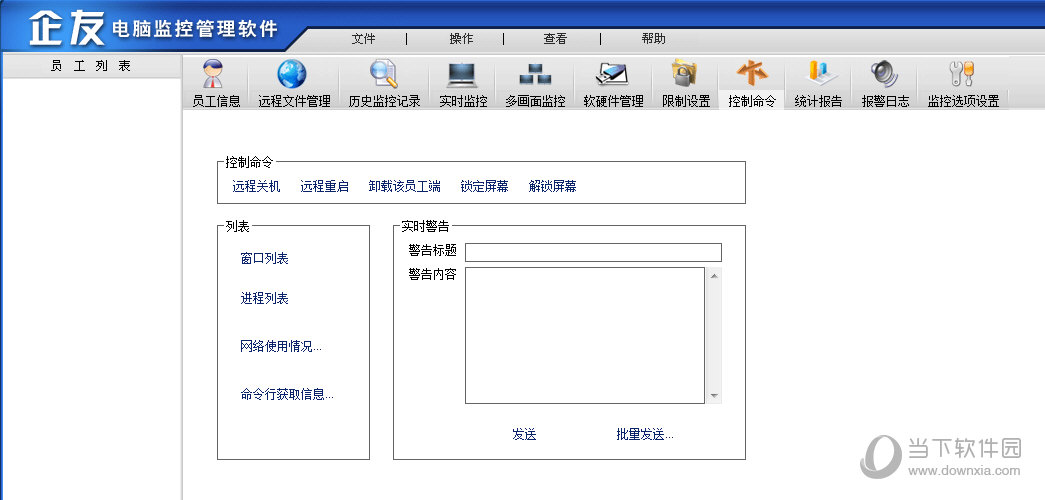Open 统计报告 statistics report
Image resolution: width=1045 pixels, height=500 pixels.
(x=818, y=84)
